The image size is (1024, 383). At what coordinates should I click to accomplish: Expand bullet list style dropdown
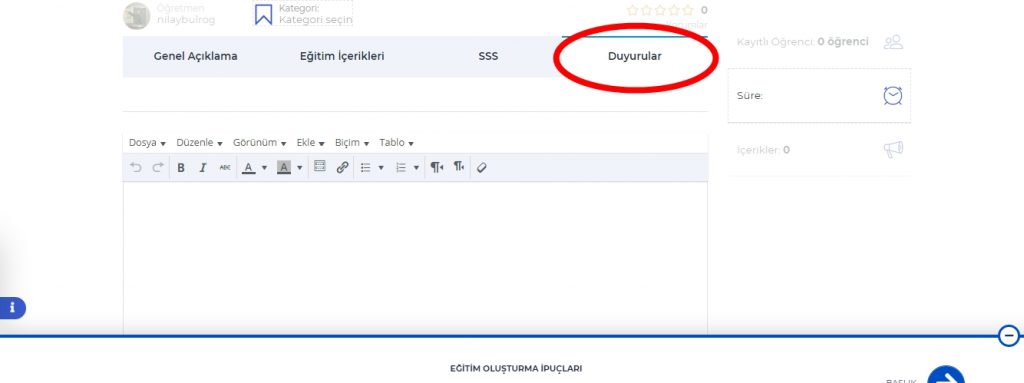click(x=381, y=168)
